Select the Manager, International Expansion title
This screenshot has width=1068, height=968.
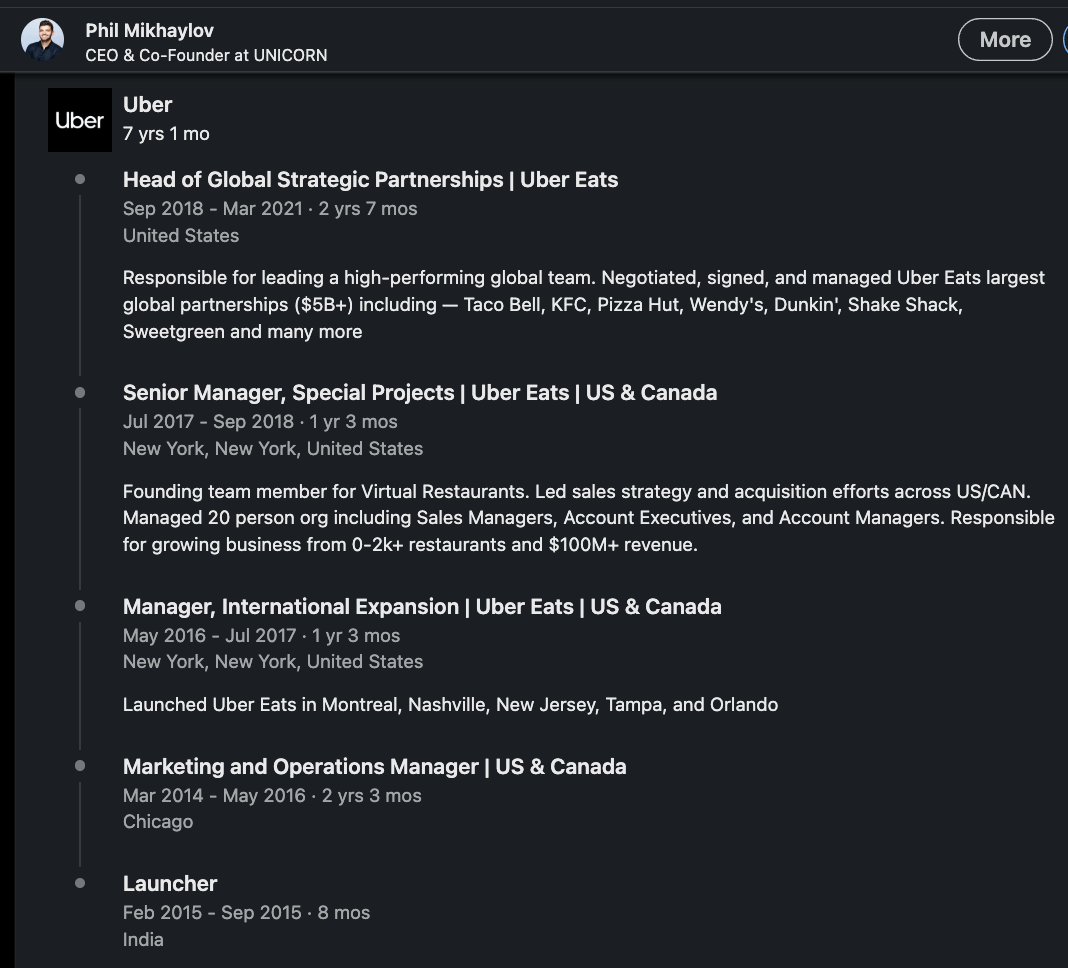coord(421,606)
